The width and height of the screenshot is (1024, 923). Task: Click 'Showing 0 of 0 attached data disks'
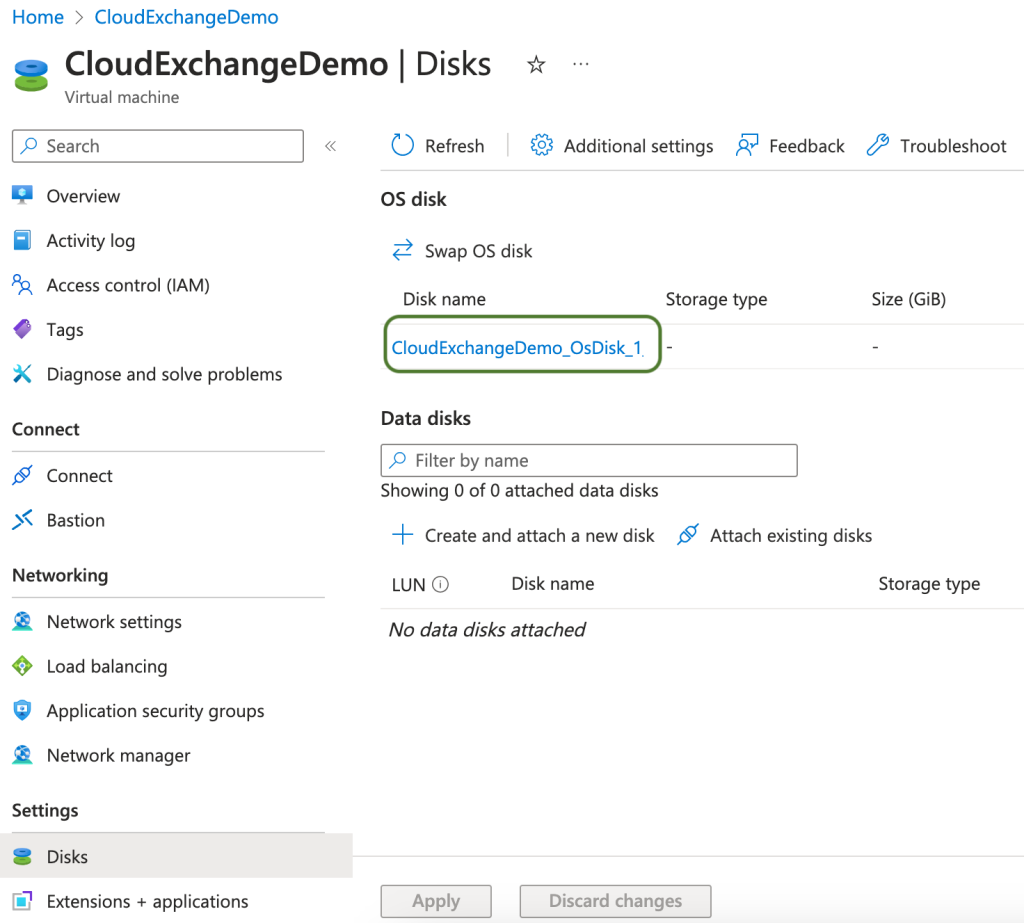coord(519,491)
